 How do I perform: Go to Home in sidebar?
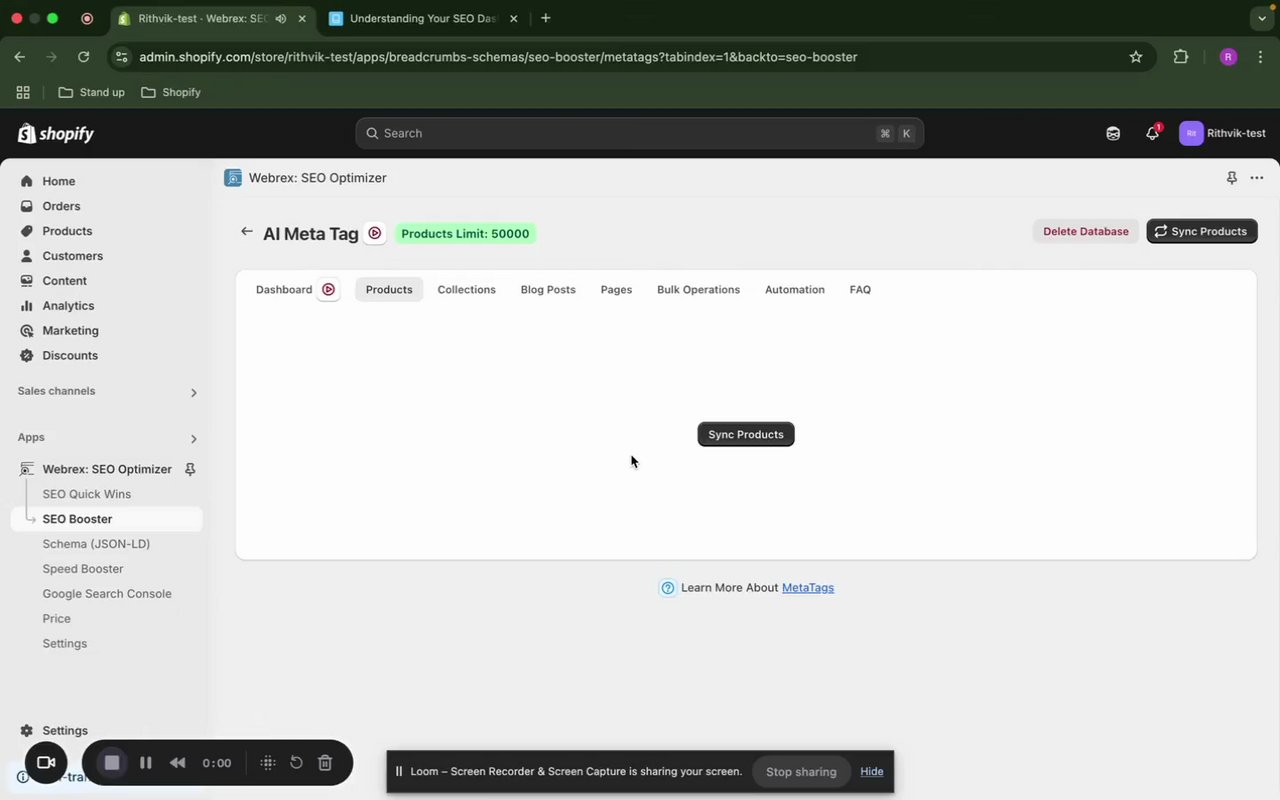[58, 181]
